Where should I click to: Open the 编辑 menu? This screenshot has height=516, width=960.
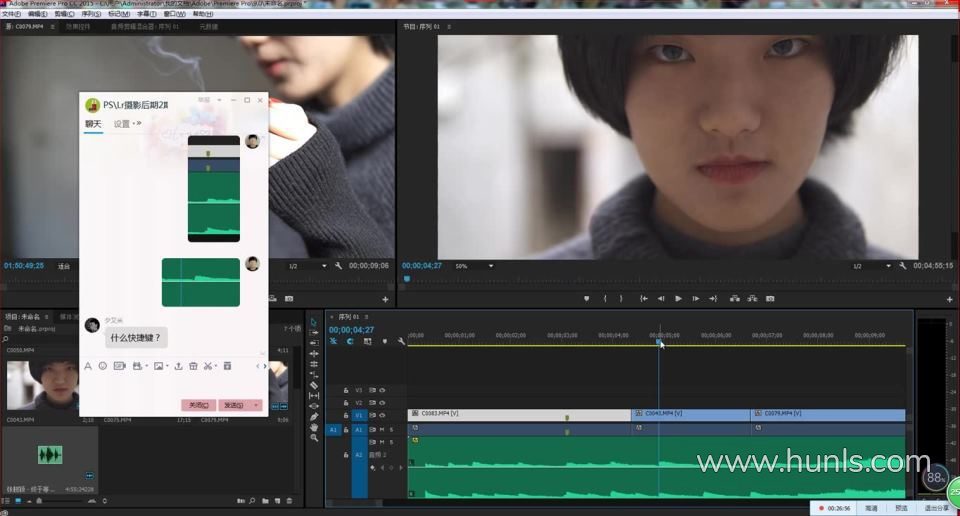37,13
